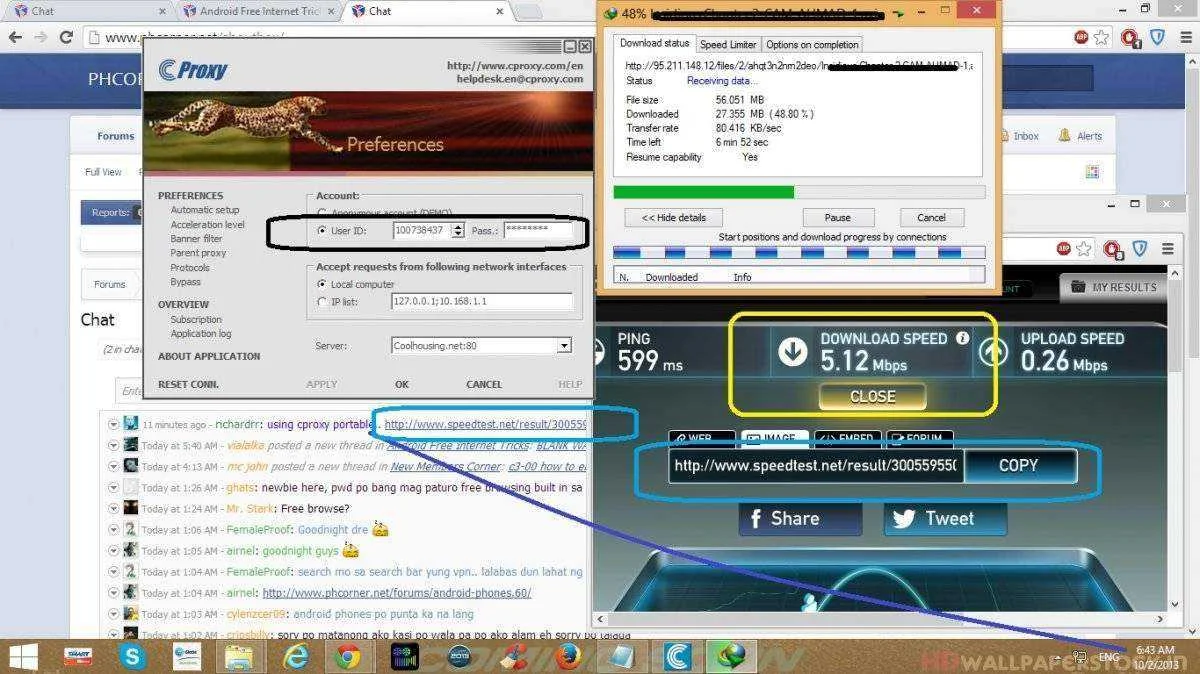1200x674 pixels.
Task: Open the options arrow for cylenzcer09's message
Action: [x=114, y=613]
